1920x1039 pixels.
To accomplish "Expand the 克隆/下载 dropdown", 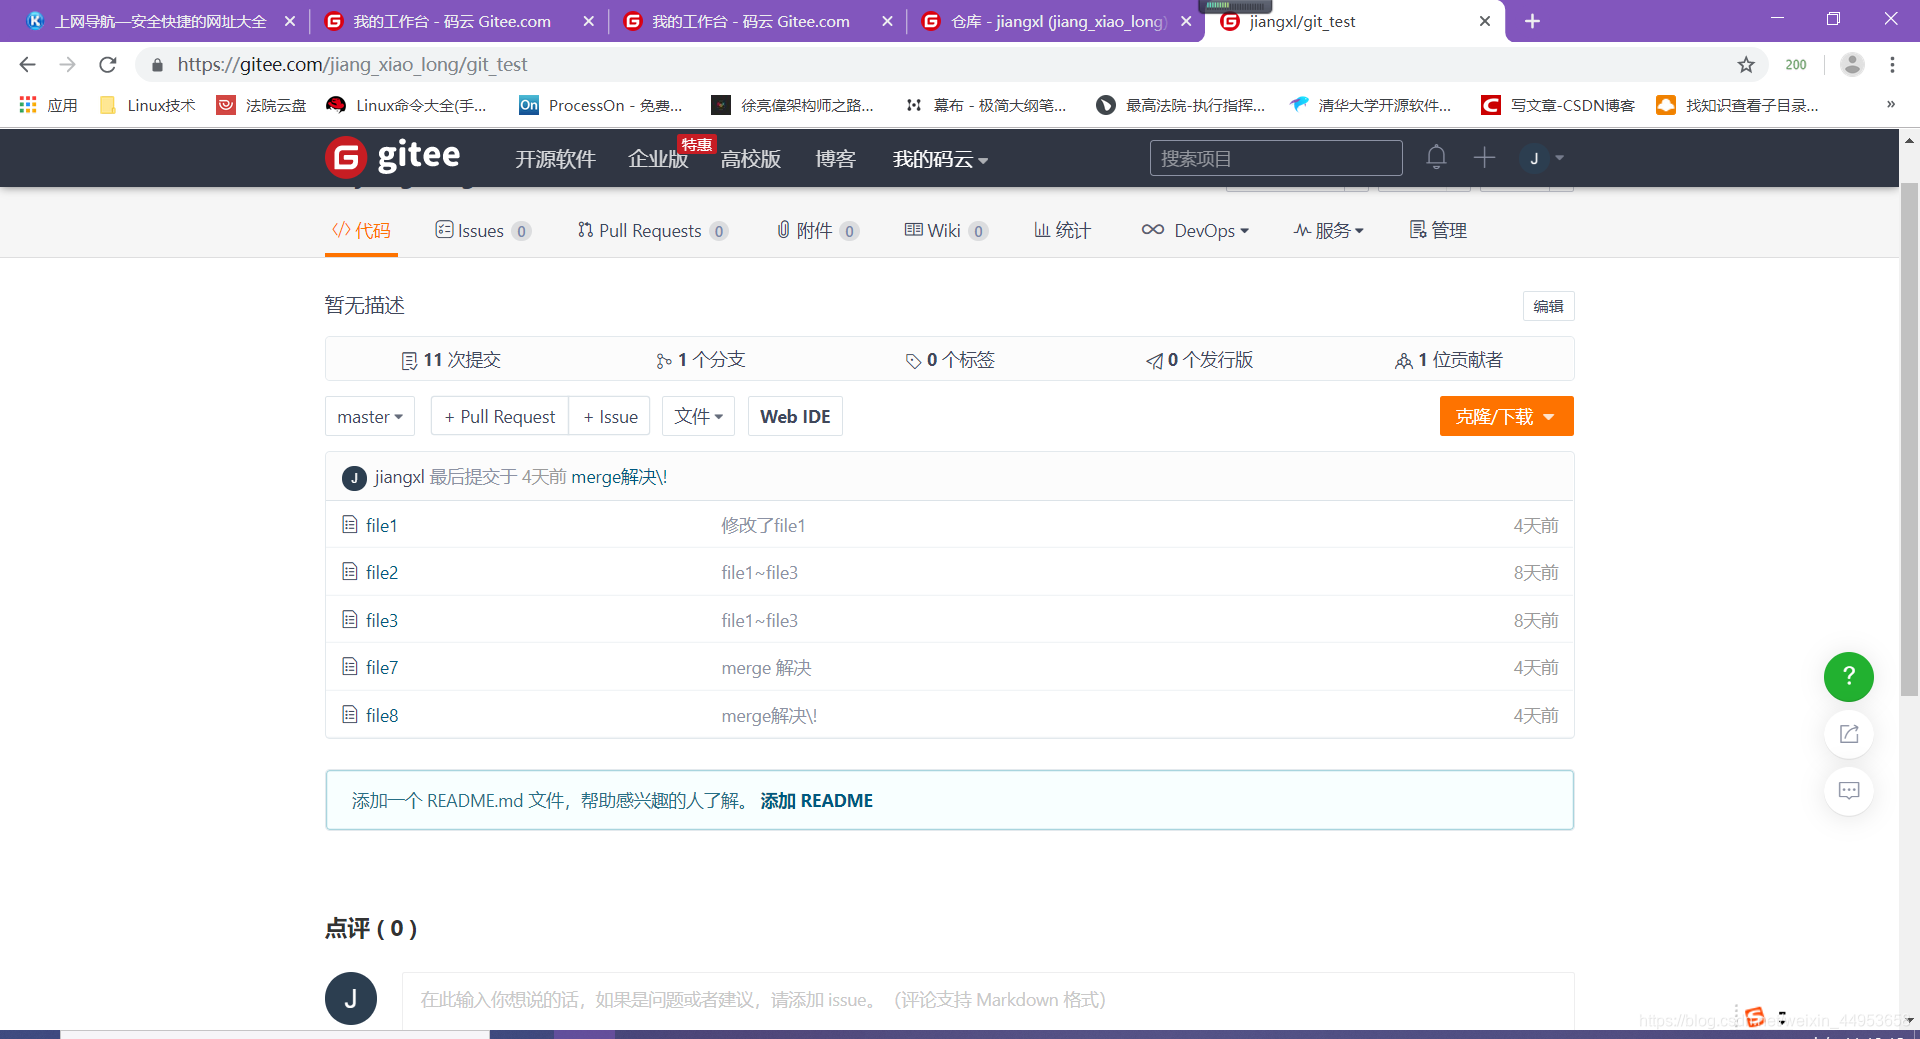I will point(1506,416).
